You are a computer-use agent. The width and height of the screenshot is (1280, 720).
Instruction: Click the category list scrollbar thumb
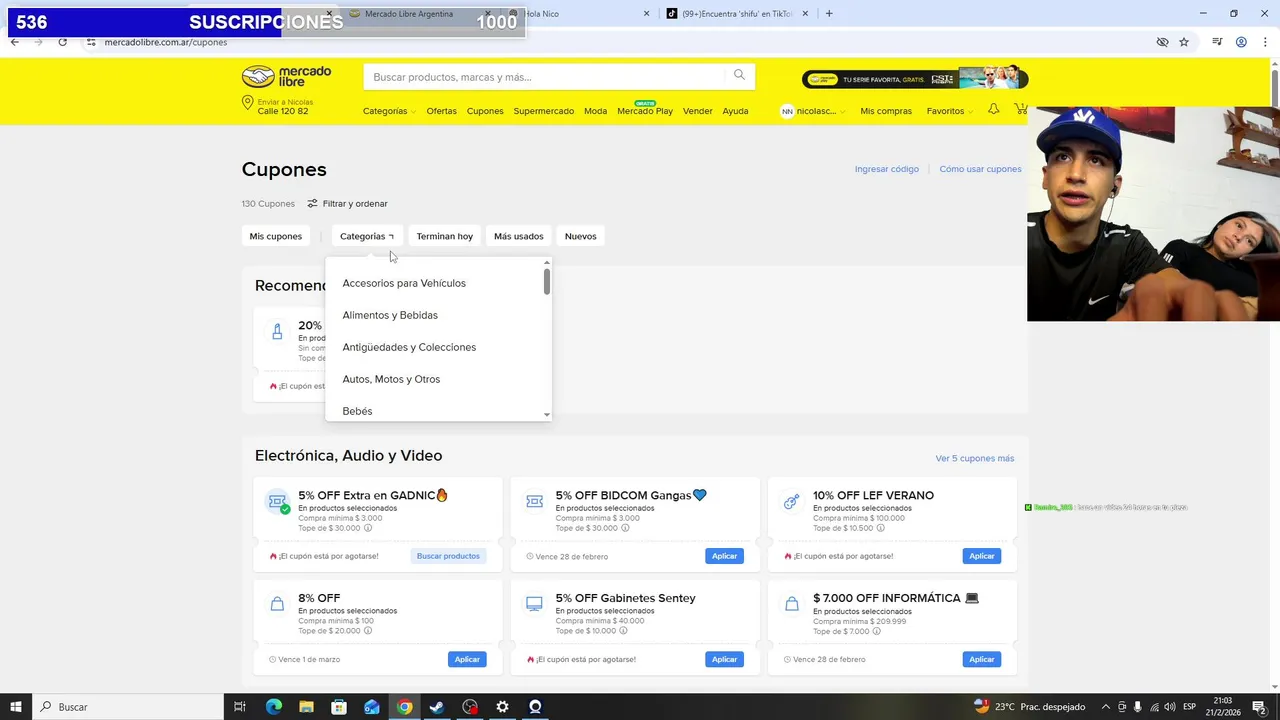click(547, 281)
